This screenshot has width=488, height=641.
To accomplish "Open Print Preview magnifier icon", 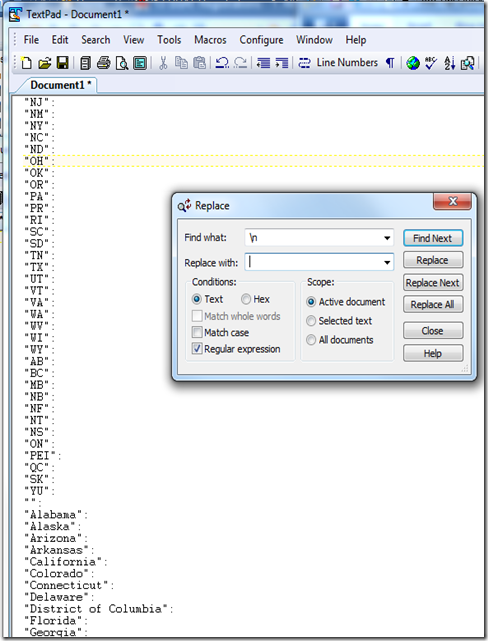I will point(122,63).
